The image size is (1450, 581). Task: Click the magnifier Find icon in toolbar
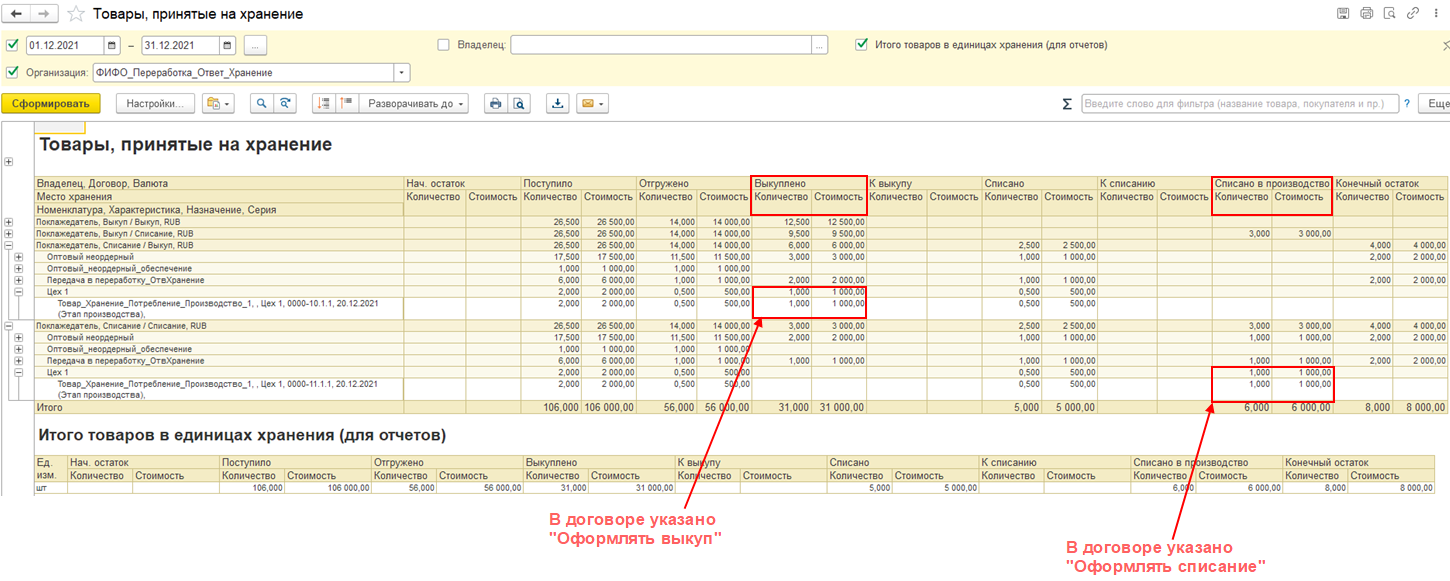(x=261, y=103)
